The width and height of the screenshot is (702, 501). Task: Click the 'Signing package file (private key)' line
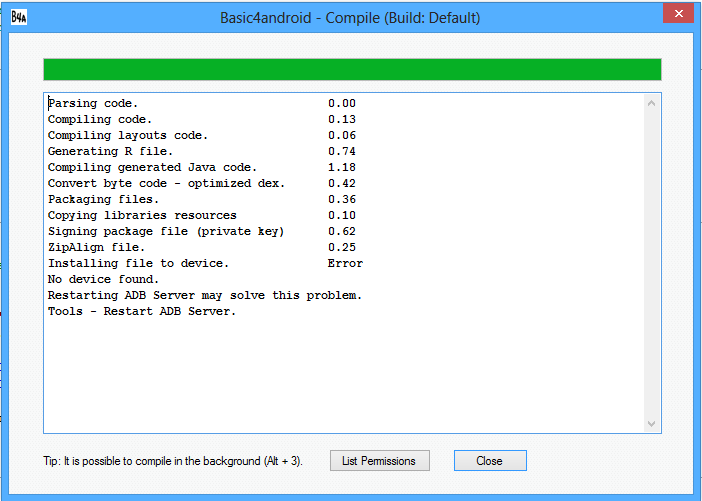[166, 231]
